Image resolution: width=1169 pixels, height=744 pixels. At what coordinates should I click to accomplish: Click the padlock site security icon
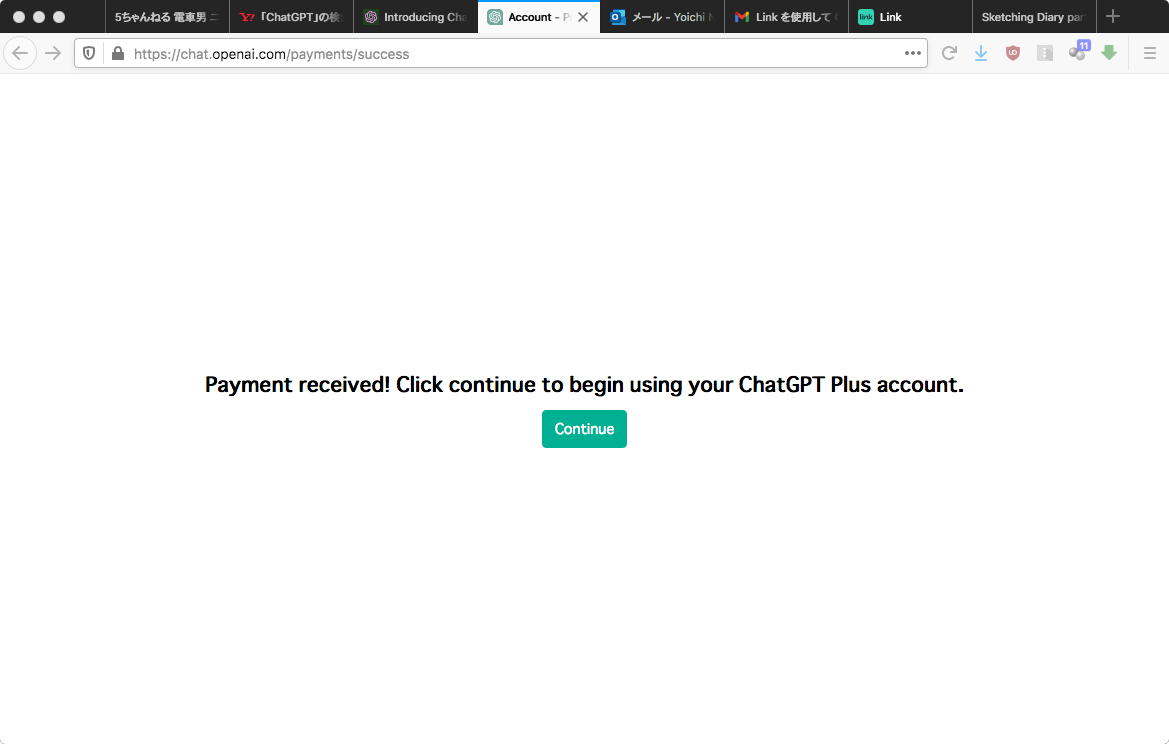coord(118,54)
